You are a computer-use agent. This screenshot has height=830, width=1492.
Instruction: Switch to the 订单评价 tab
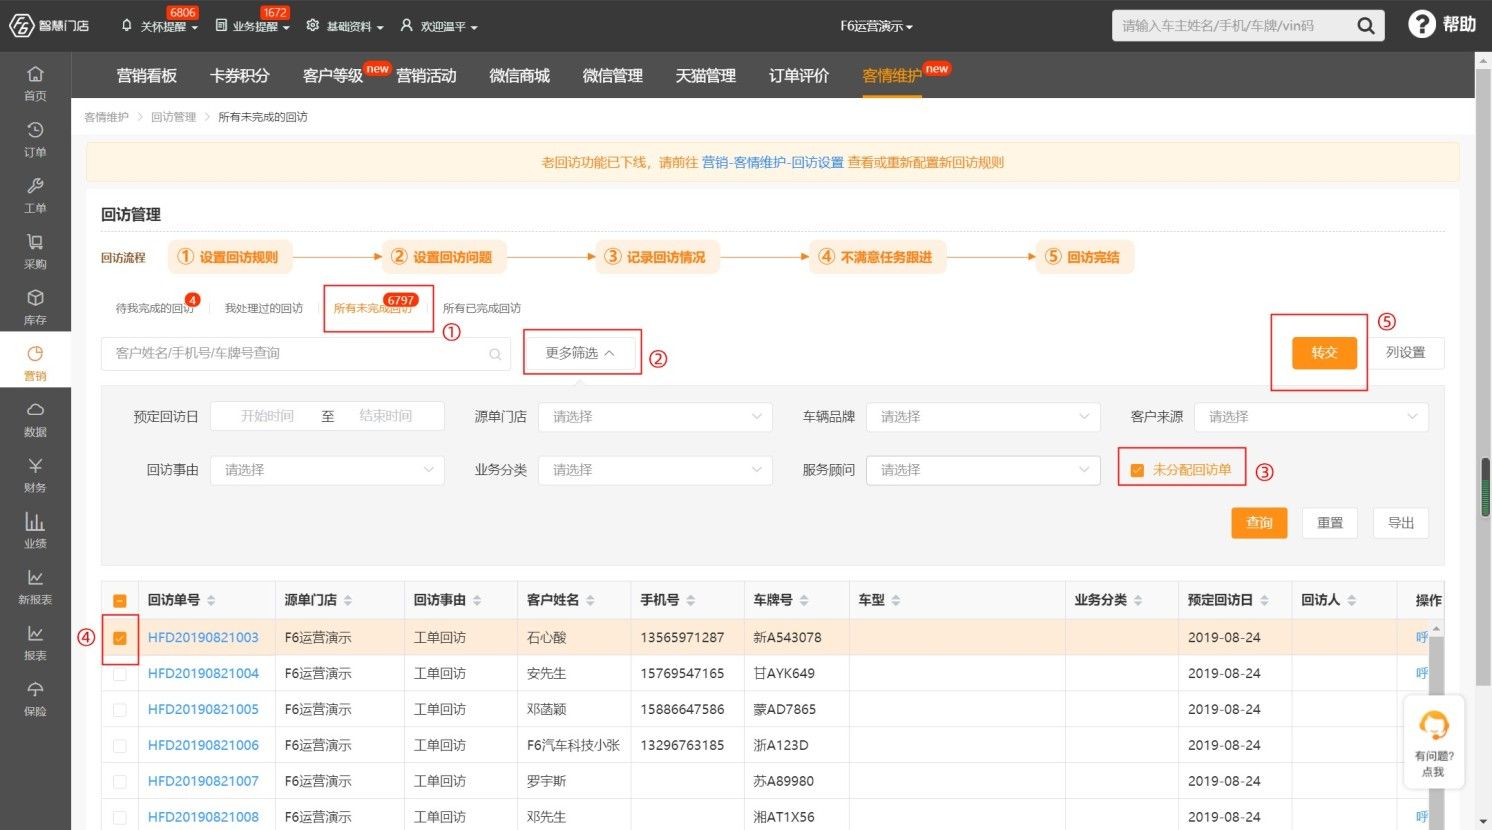798,76
